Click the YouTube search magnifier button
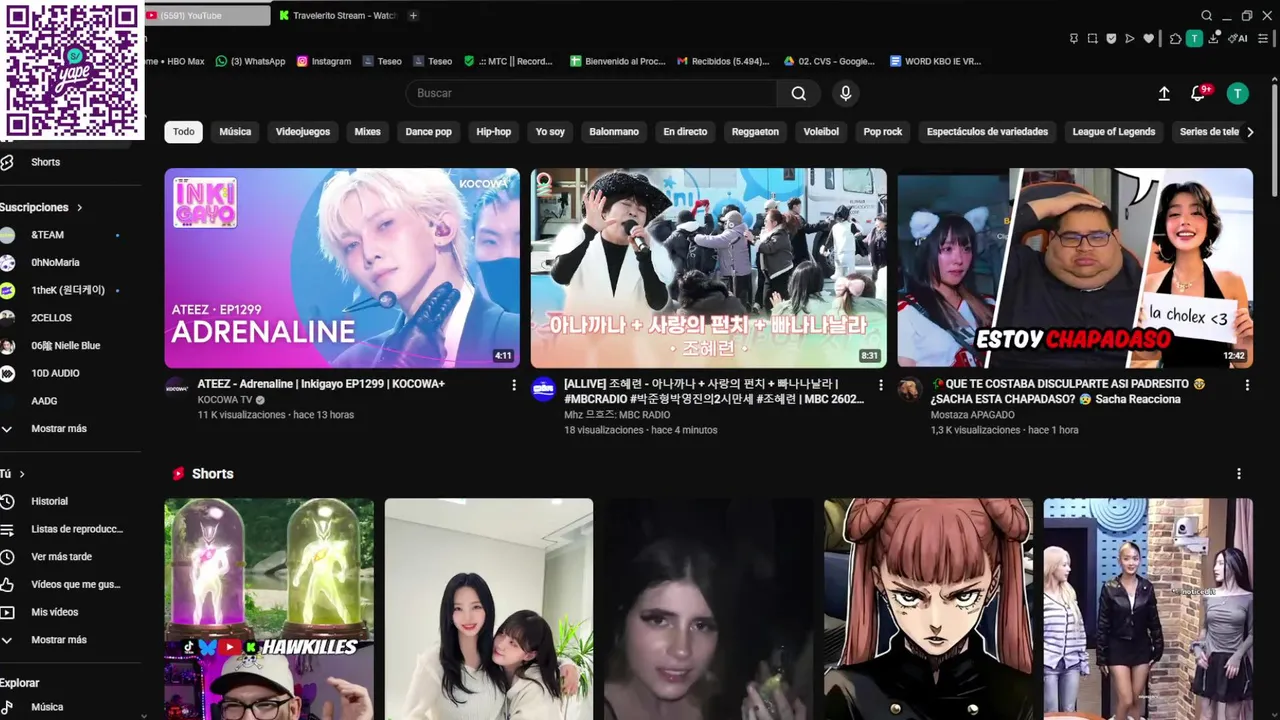The image size is (1280, 720). point(798,93)
